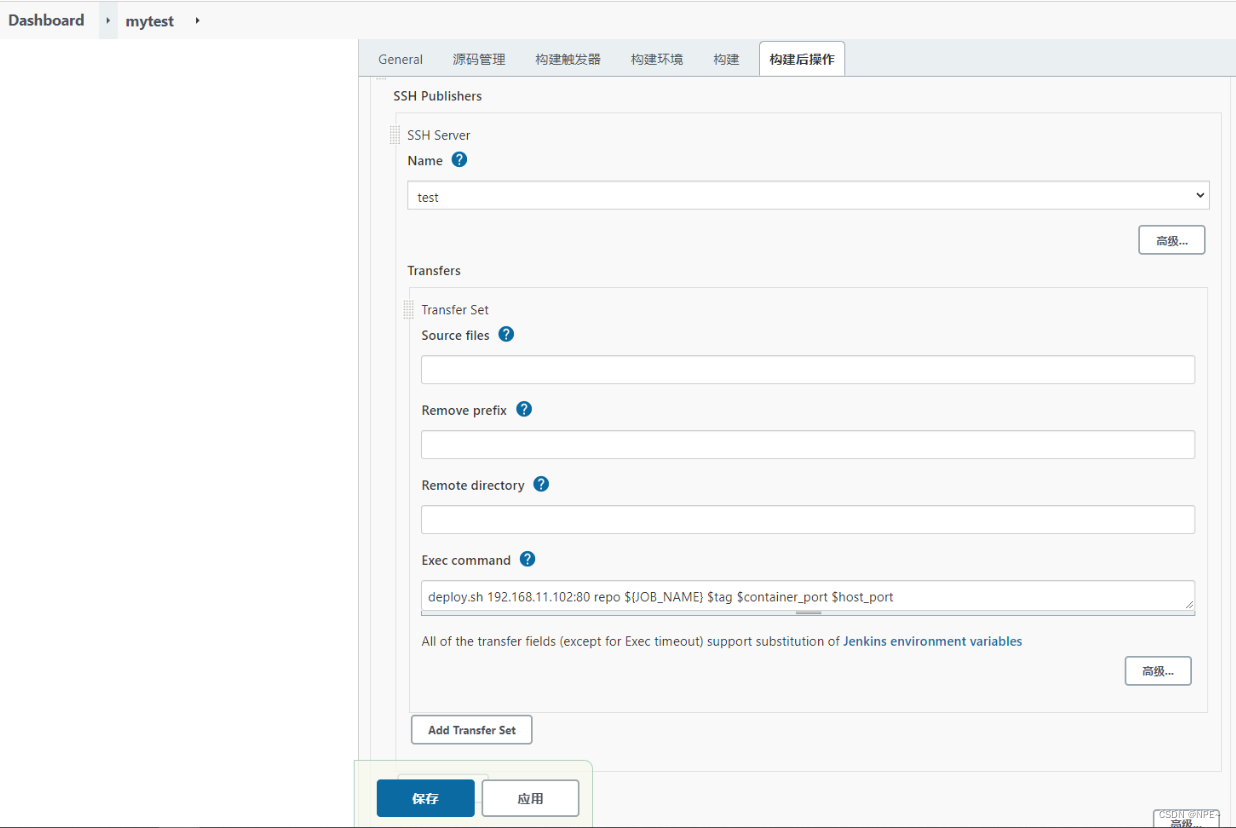Viewport: 1236px width, 828px height.
Task: Save the job with 保存
Action: tap(425, 798)
